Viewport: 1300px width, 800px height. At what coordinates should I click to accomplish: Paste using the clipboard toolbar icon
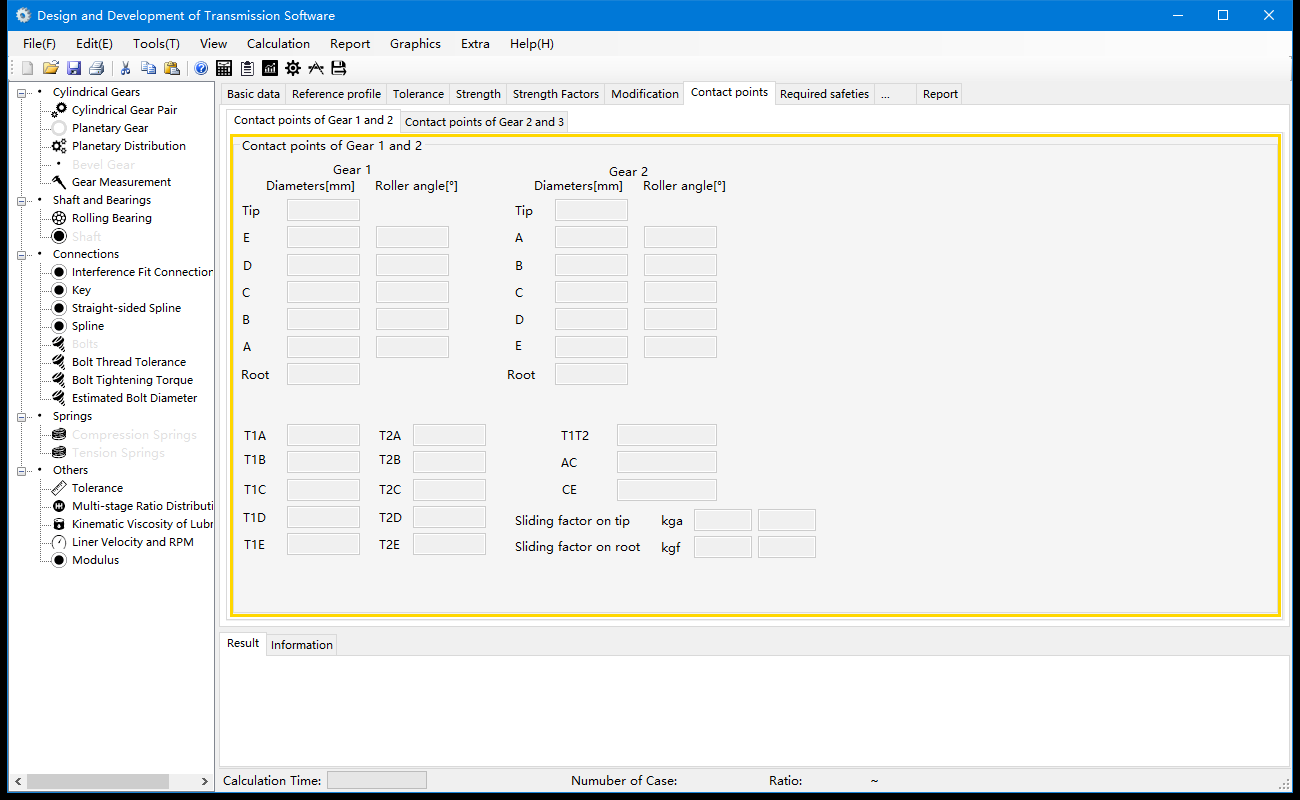tap(172, 68)
